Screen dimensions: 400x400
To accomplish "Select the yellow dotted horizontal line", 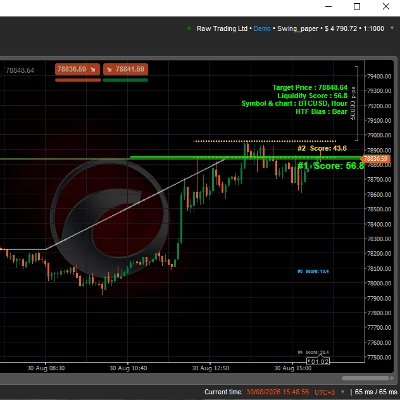I will 265,141.
